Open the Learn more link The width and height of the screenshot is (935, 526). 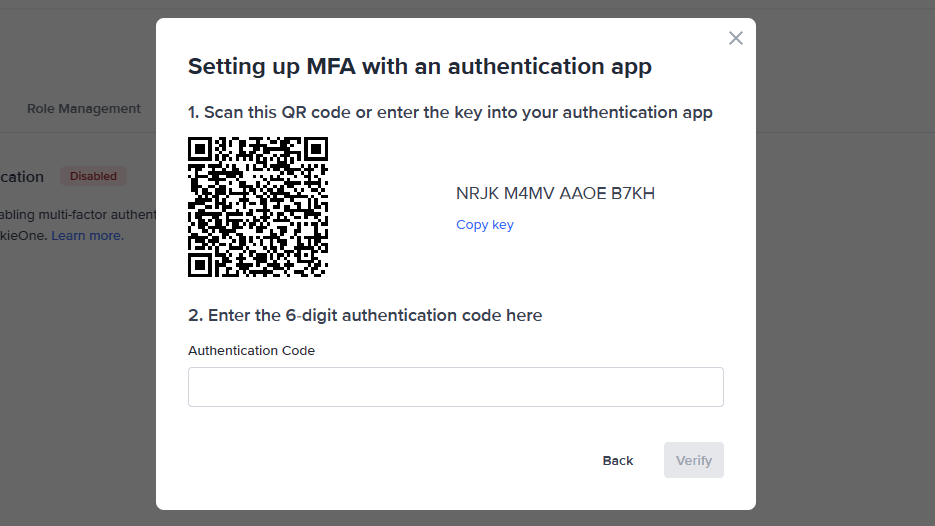click(x=88, y=236)
